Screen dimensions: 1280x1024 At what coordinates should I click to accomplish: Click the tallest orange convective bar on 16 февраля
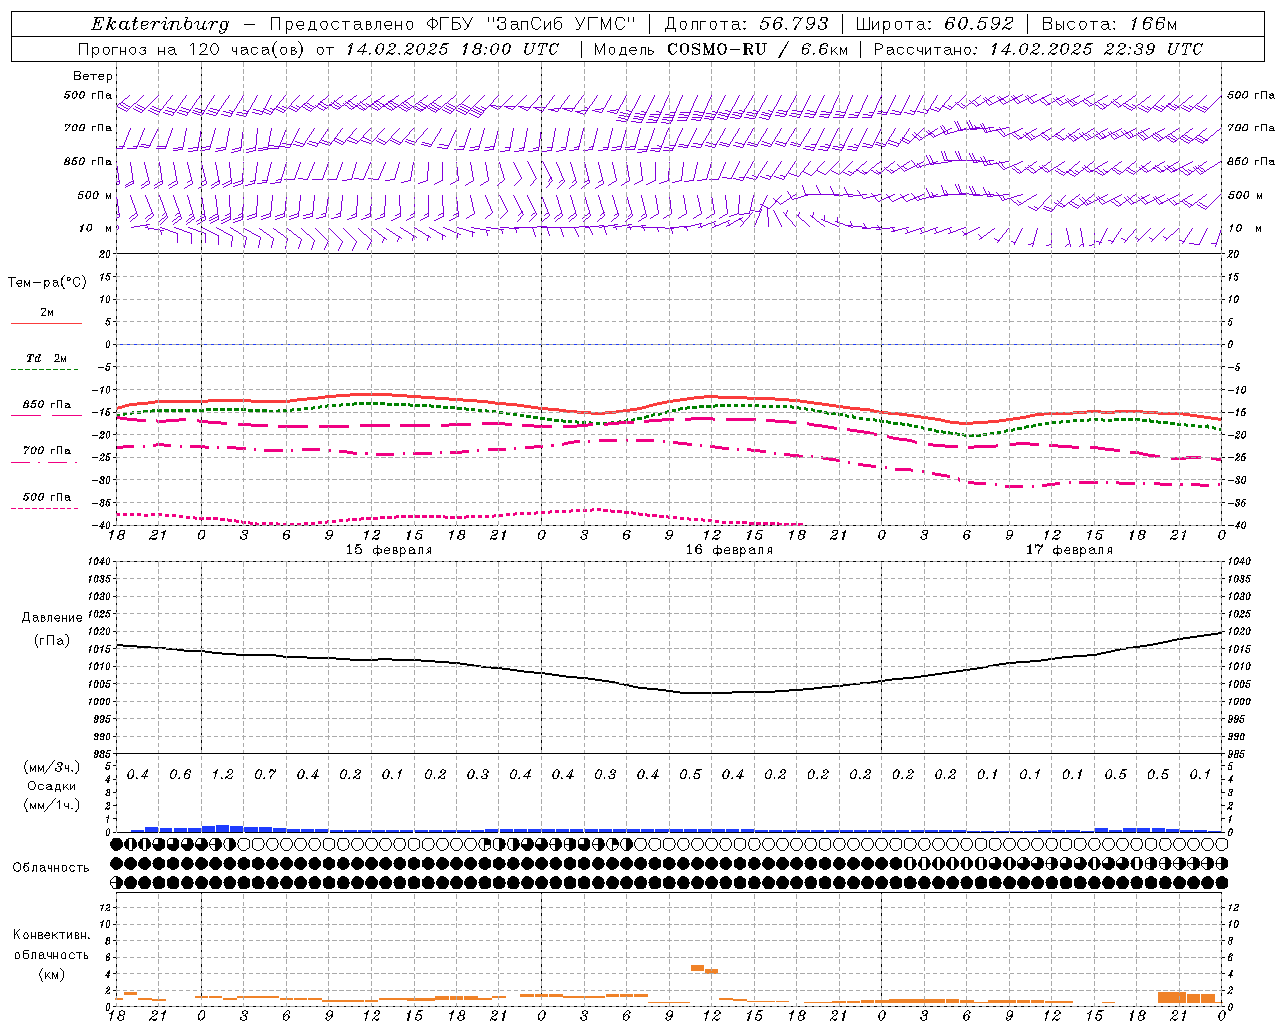[x=698, y=968]
